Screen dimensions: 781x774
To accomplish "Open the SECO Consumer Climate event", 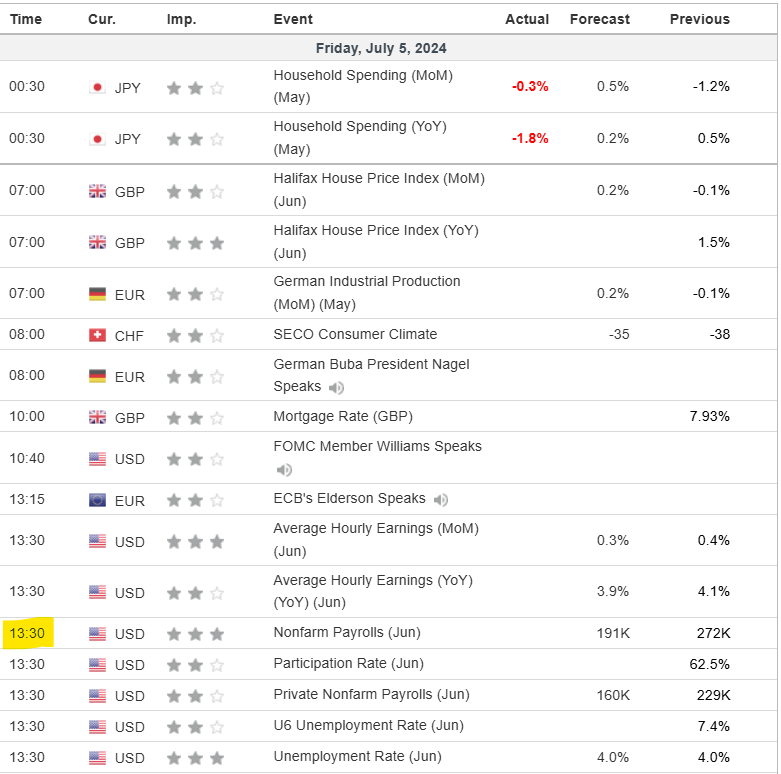I will pos(355,334).
